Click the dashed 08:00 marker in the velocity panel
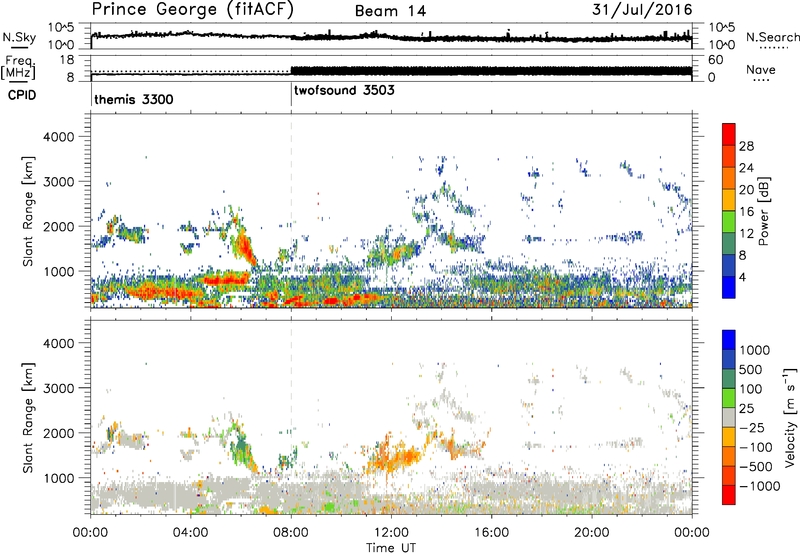 291,417
